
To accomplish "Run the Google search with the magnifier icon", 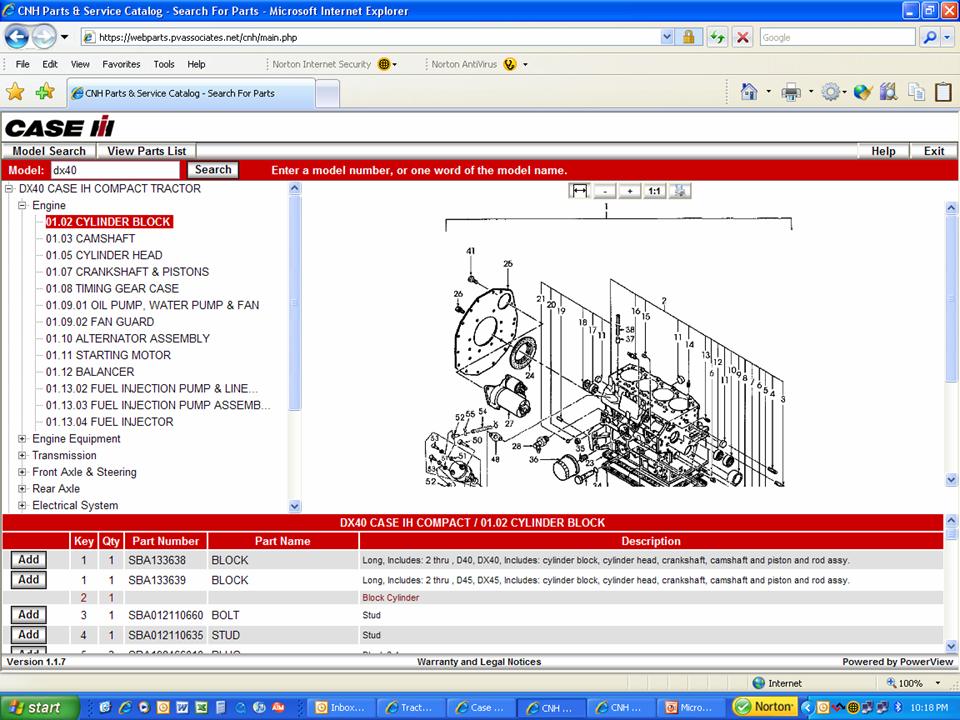I will (x=929, y=37).
